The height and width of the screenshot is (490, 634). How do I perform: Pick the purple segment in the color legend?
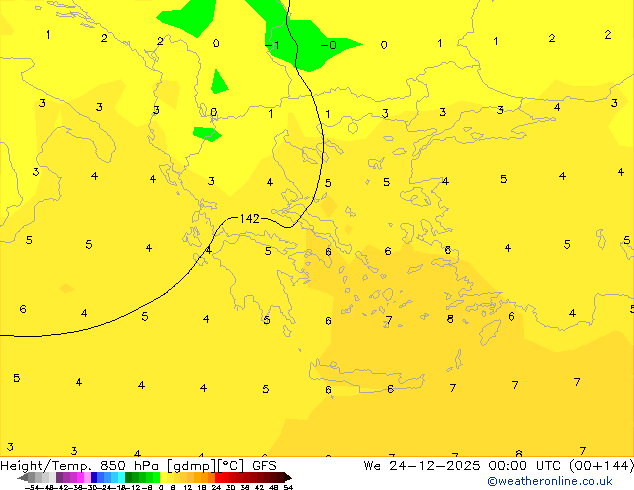click(x=65, y=477)
